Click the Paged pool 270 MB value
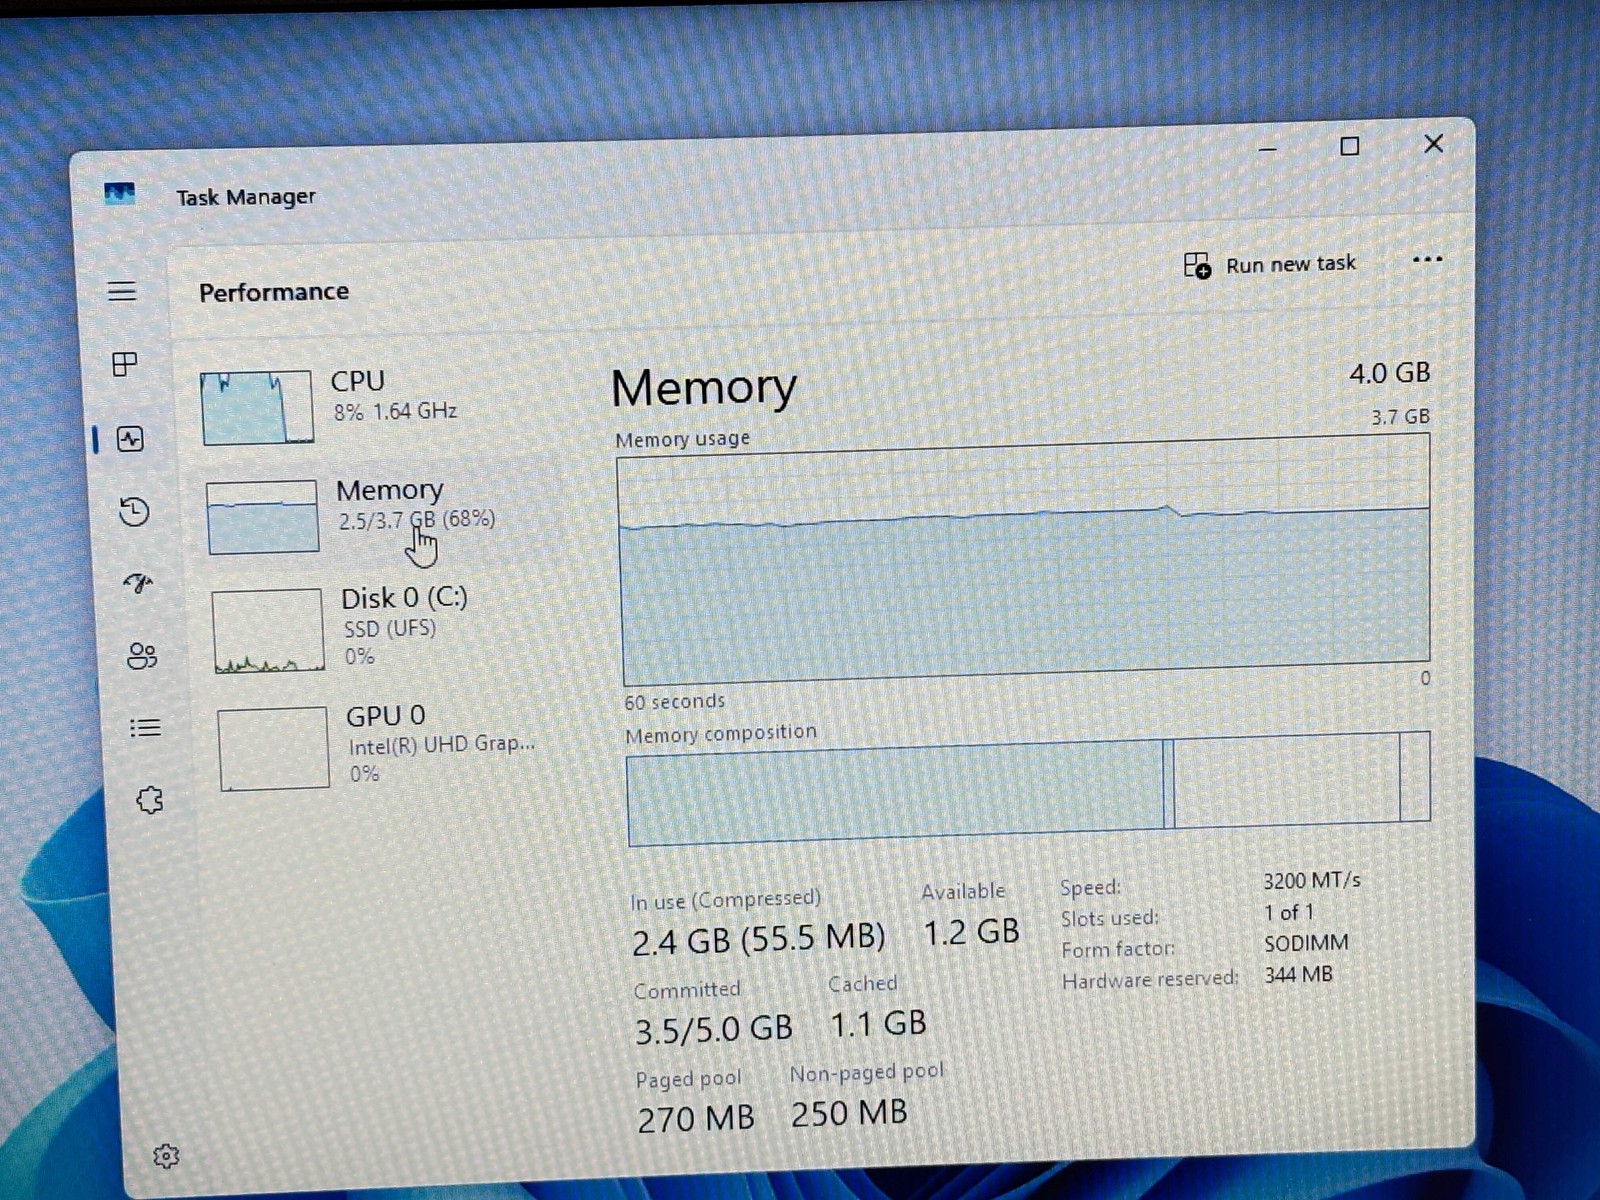The image size is (1600, 1200). pyautogui.click(x=695, y=1118)
